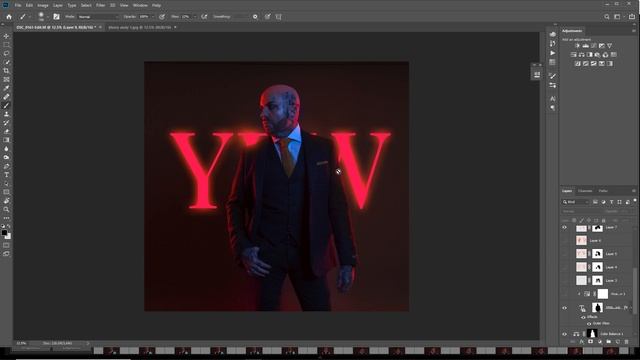Add an Invert adjustment

[578, 64]
